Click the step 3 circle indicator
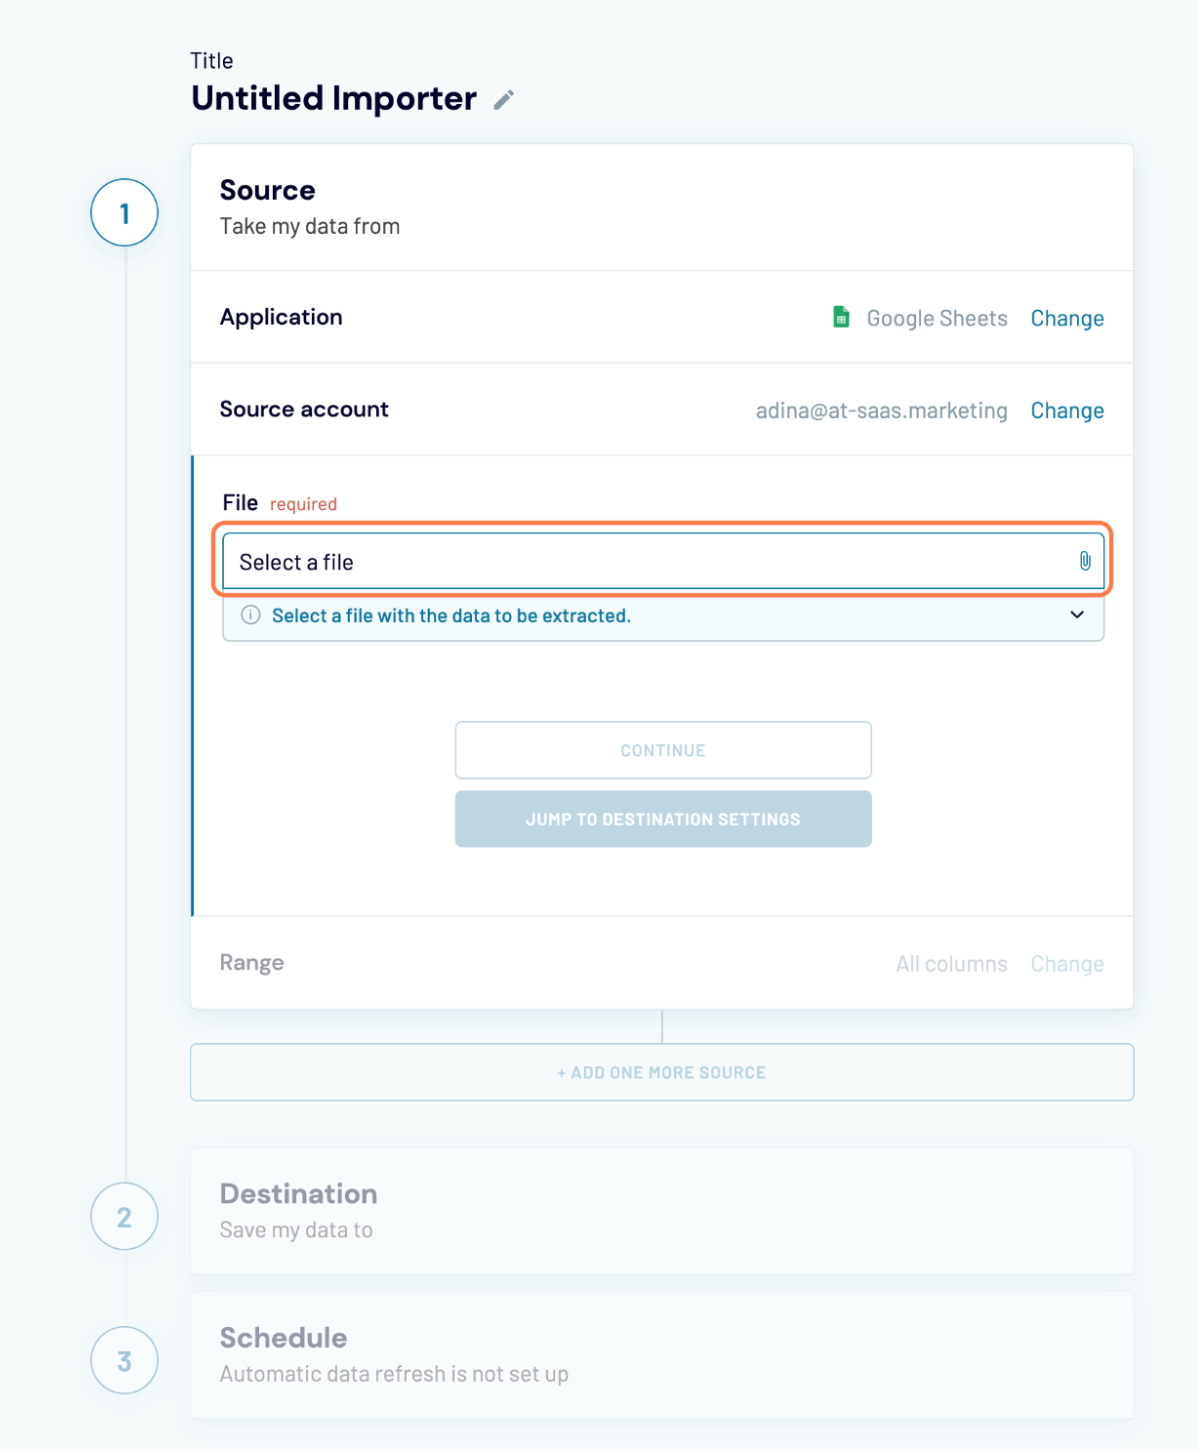Image resolution: width=1199 pixels, height=1451 pixels. pyautogui.click(x=124, y=1360)
